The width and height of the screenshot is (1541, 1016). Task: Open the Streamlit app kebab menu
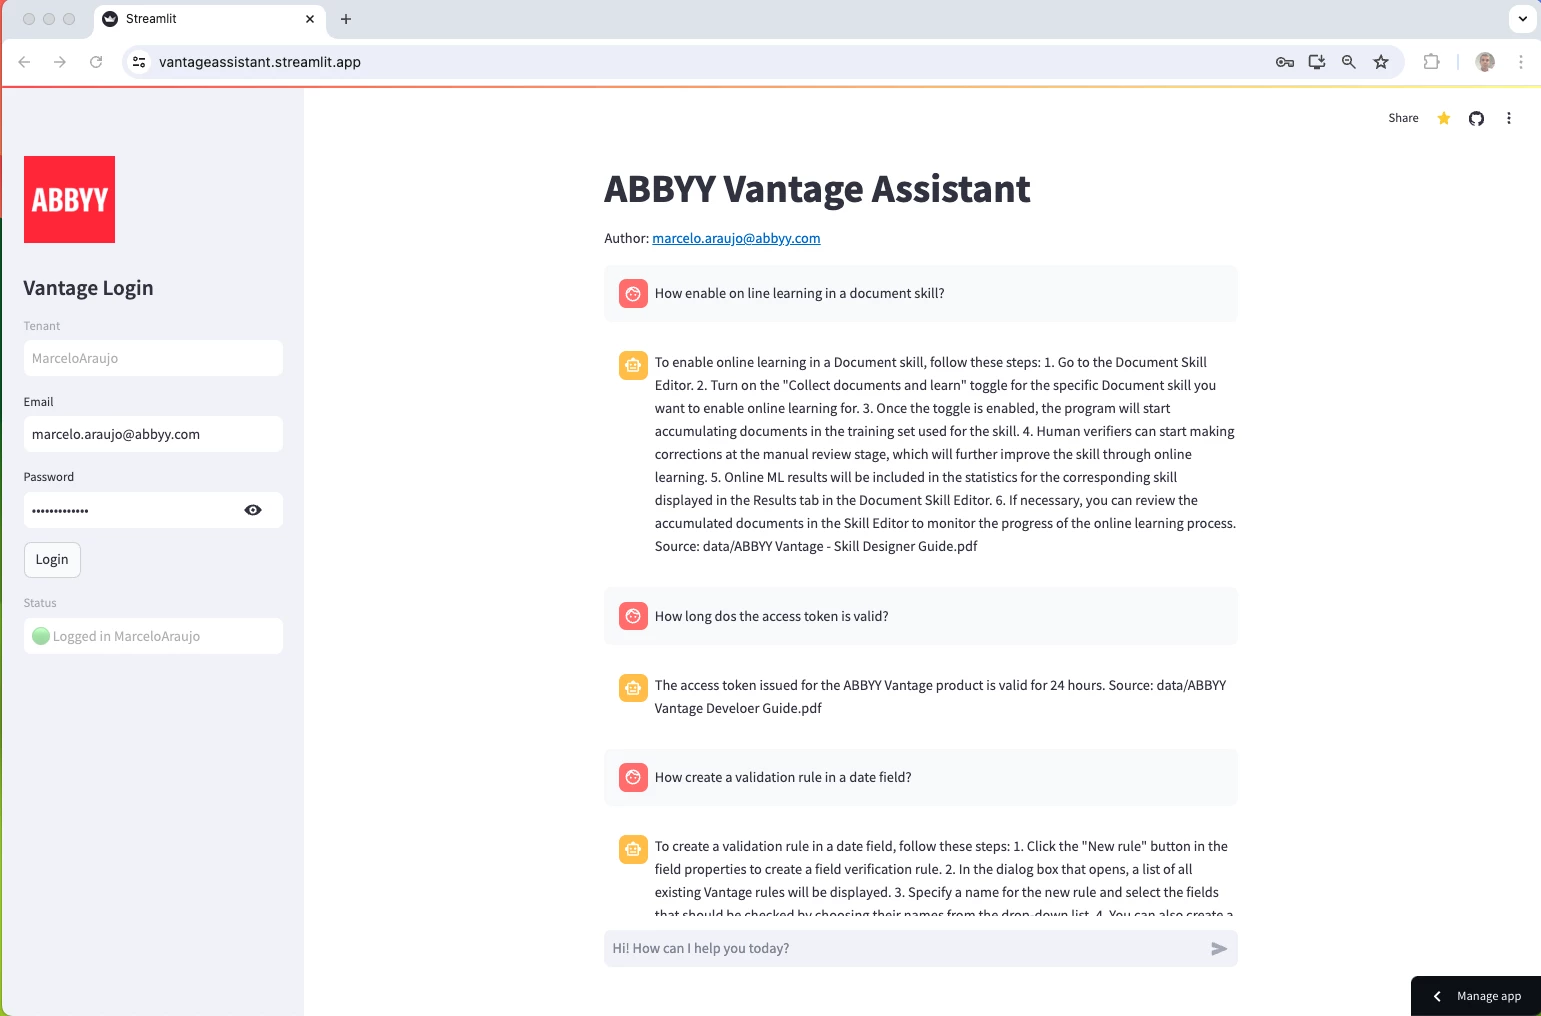1509,118
